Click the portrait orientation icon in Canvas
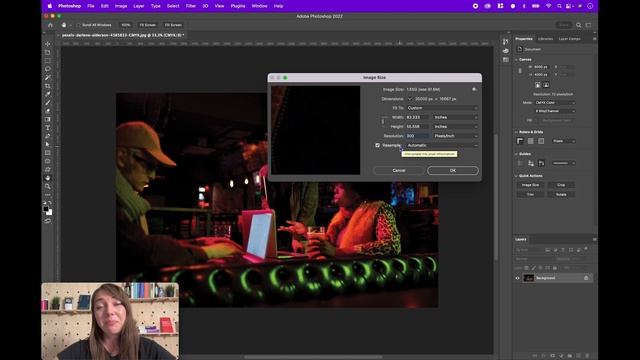 click(x=538, y=85)
